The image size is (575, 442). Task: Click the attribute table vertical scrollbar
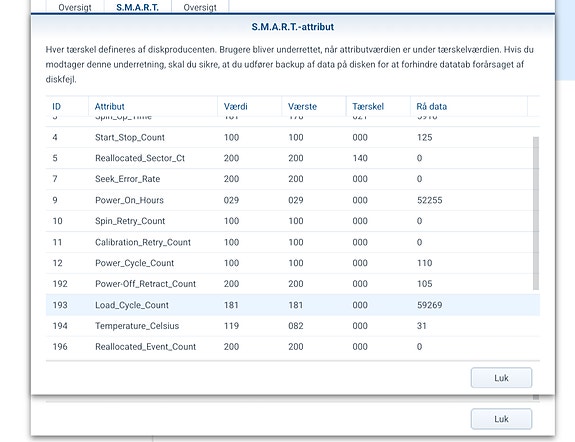click(536, 213)
